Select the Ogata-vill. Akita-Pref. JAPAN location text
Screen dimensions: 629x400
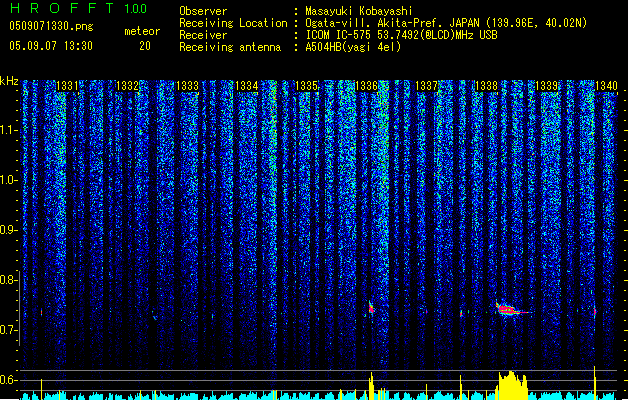point(446,23)
